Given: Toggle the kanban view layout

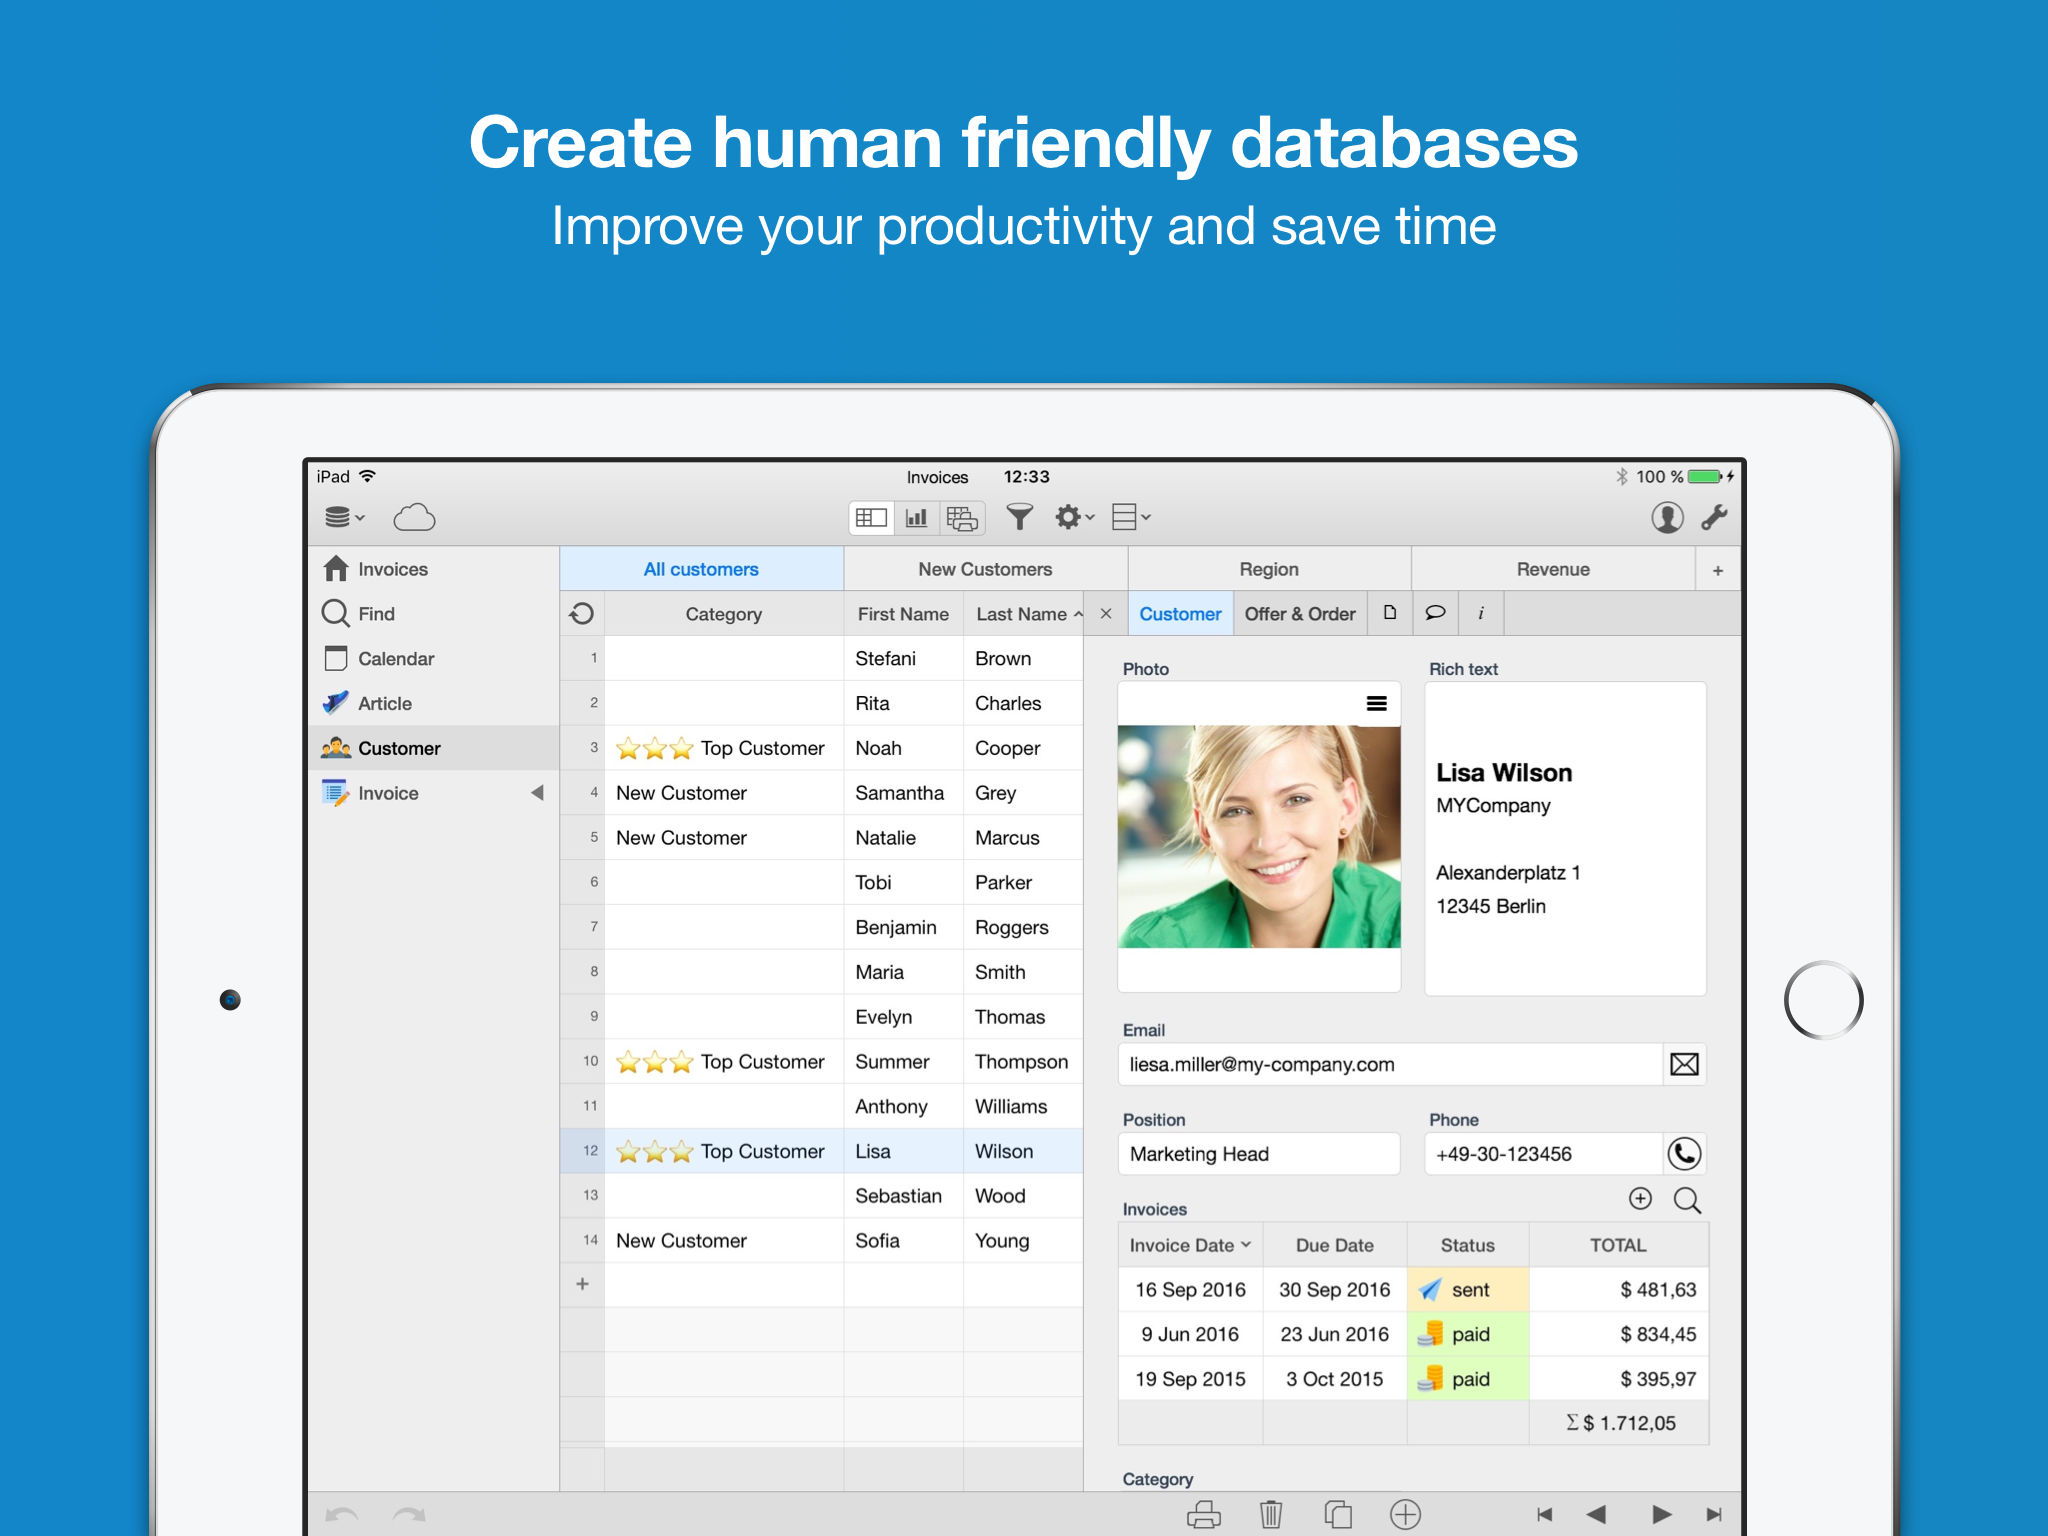Looking at the screenshot, I should click(x=961, y=517).
